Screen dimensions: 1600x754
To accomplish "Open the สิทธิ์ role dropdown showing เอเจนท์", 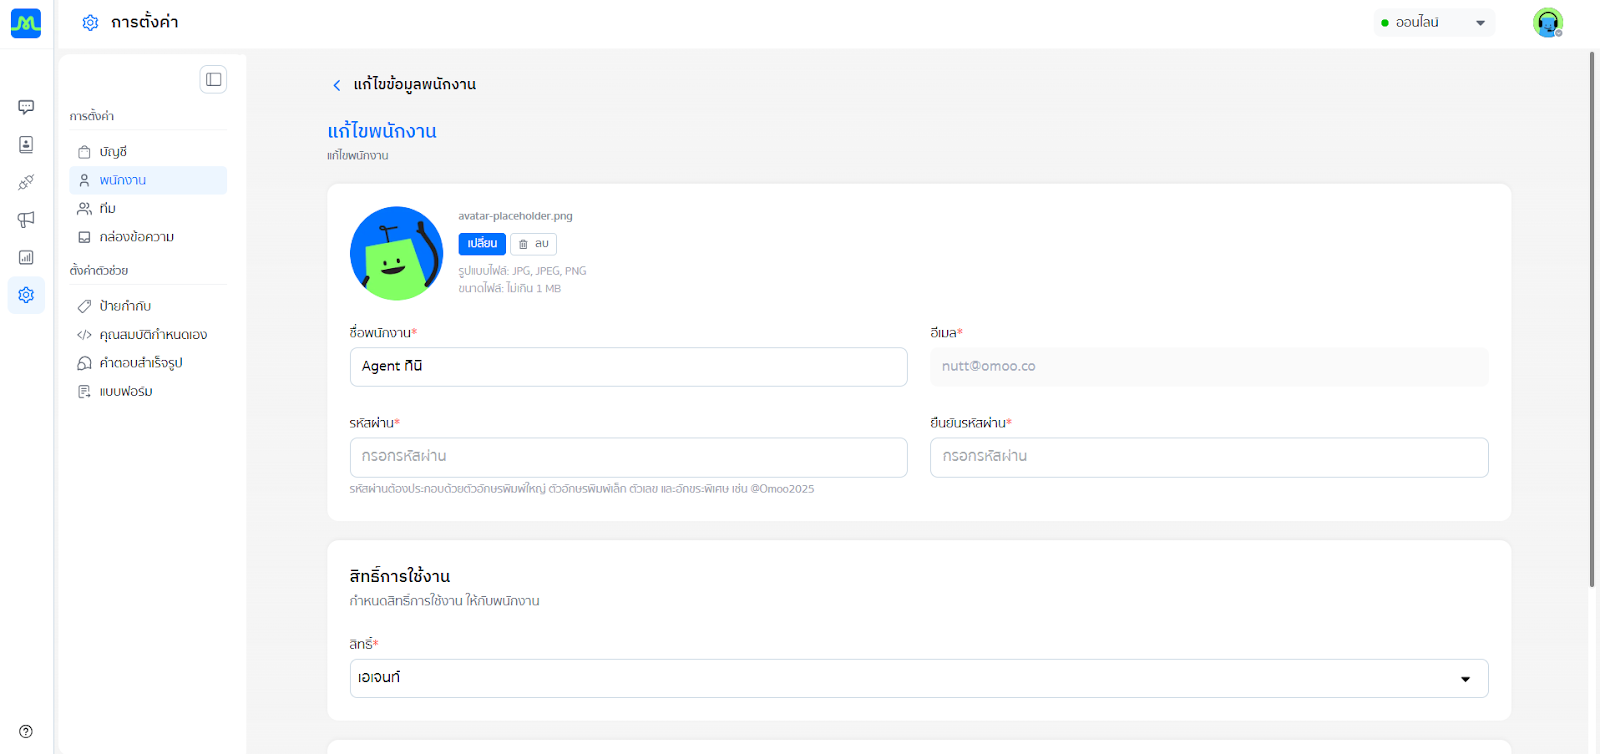I will click(x=919, y=678).
